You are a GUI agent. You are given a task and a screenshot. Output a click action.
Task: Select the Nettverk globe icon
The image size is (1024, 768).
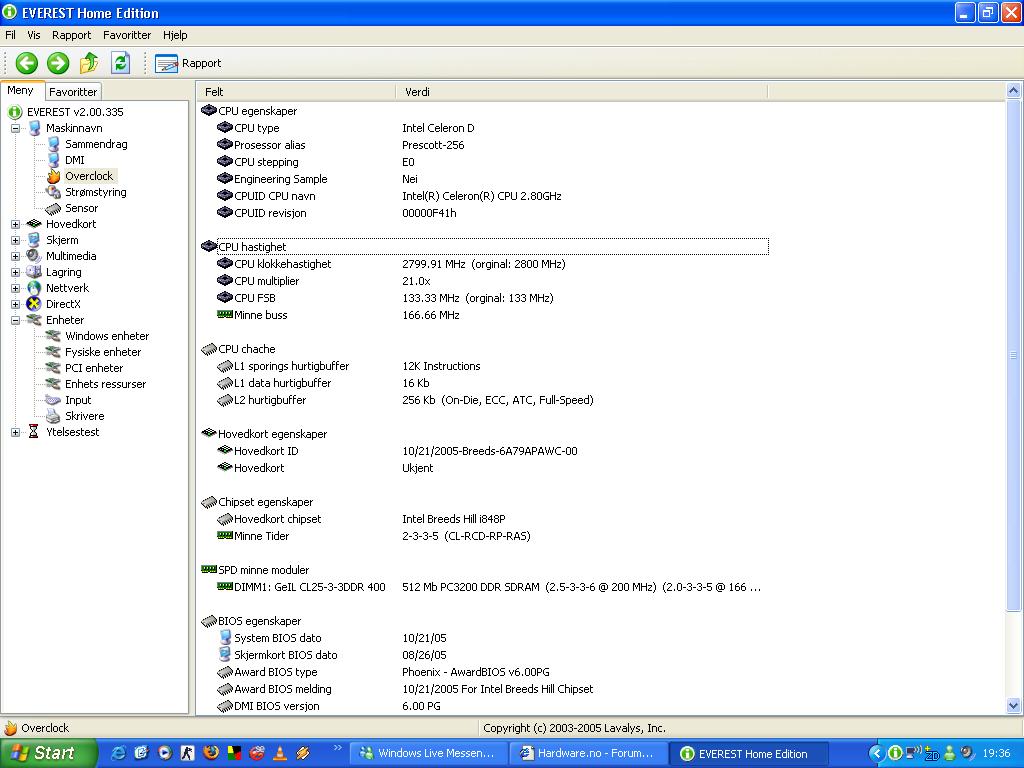pos(34,288)
